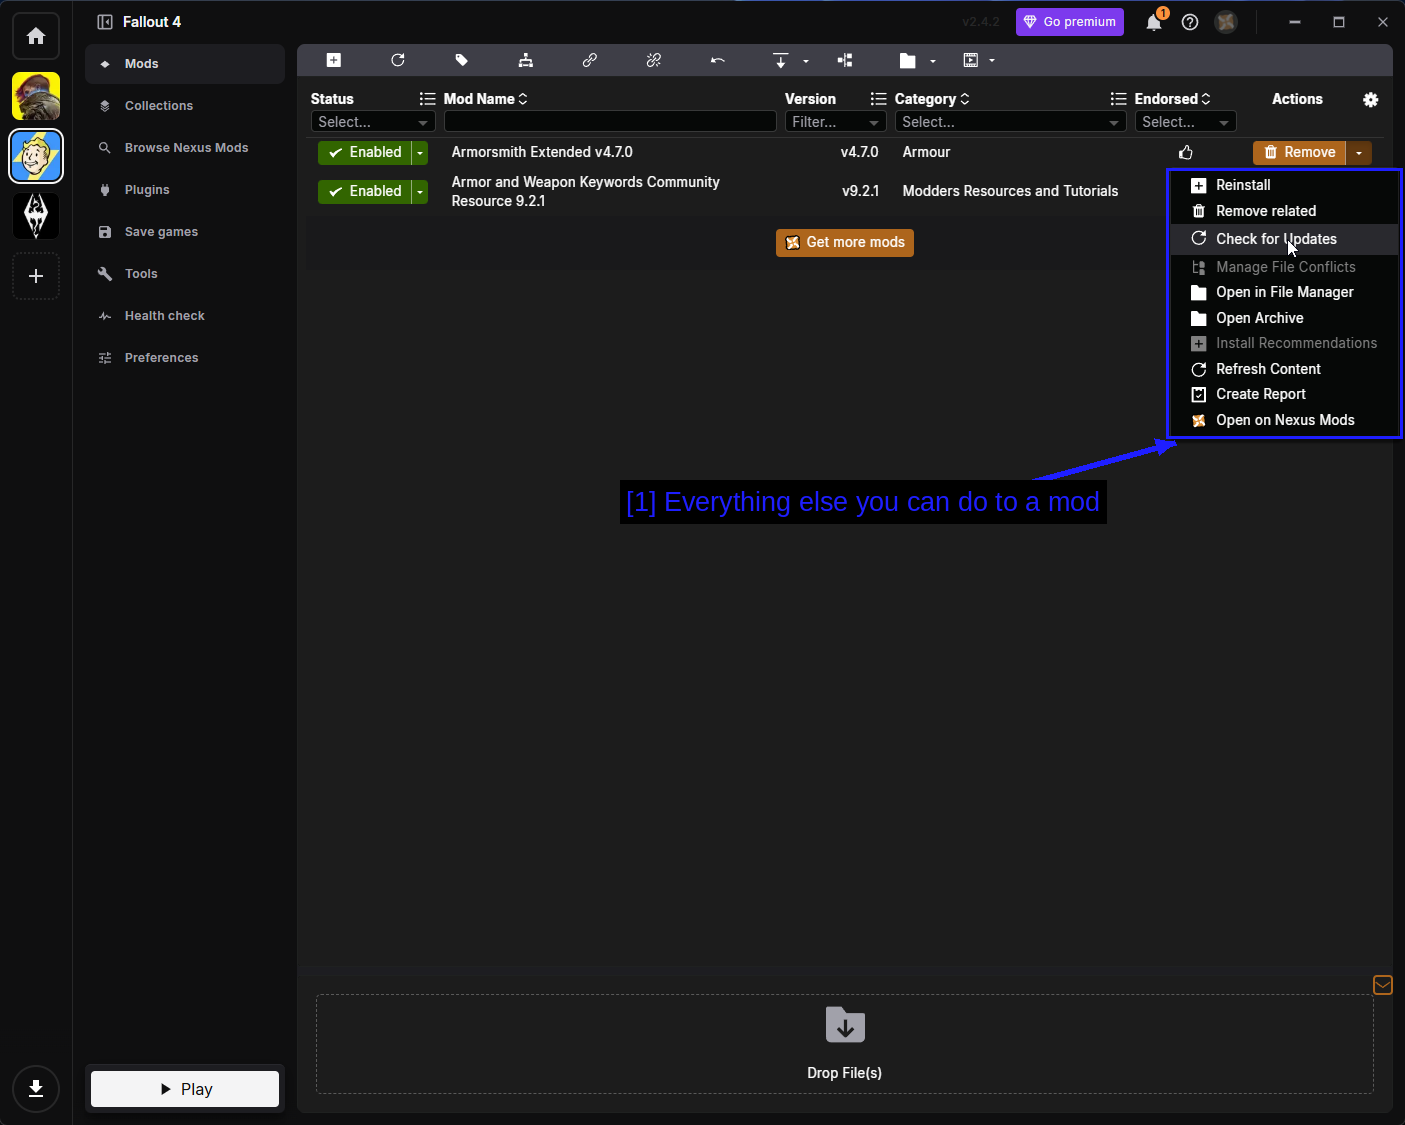The height and width of the screenshot is (1125, 1405).
Task: Open the Home dashboard icon
Action: click(x=36, y=36)
